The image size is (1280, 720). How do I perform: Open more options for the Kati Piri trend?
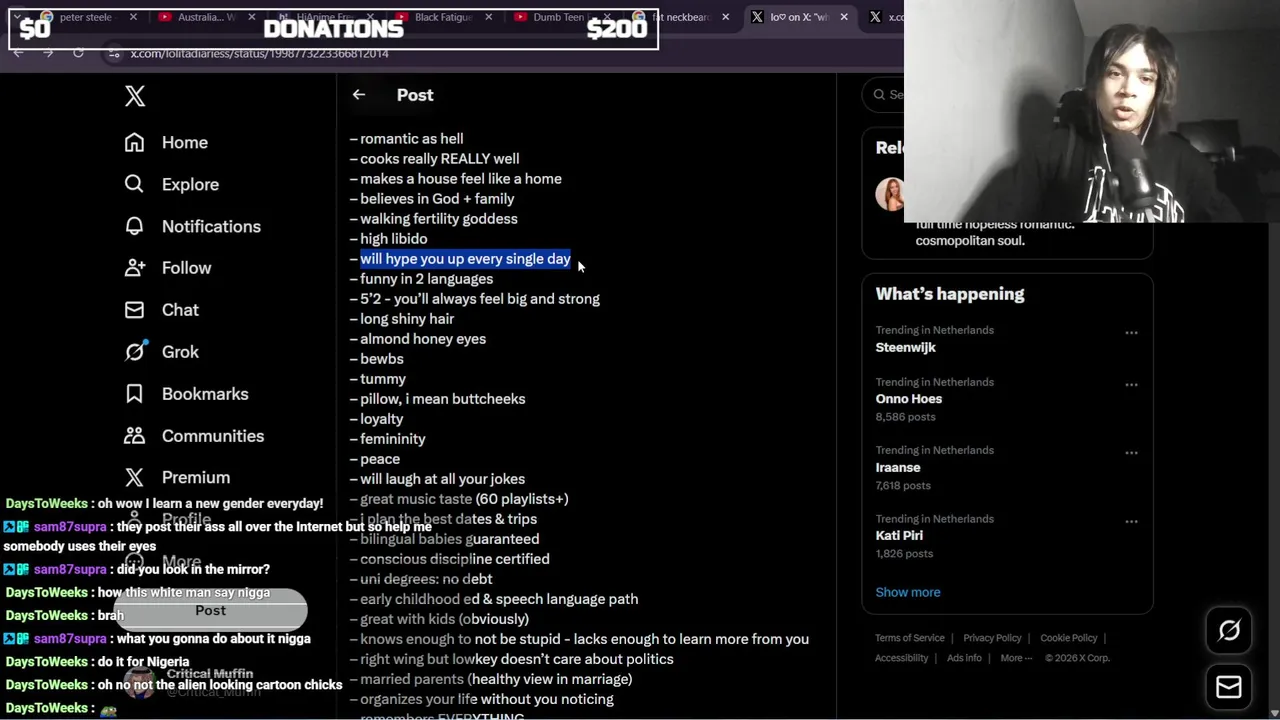[x=1131, y=522]
